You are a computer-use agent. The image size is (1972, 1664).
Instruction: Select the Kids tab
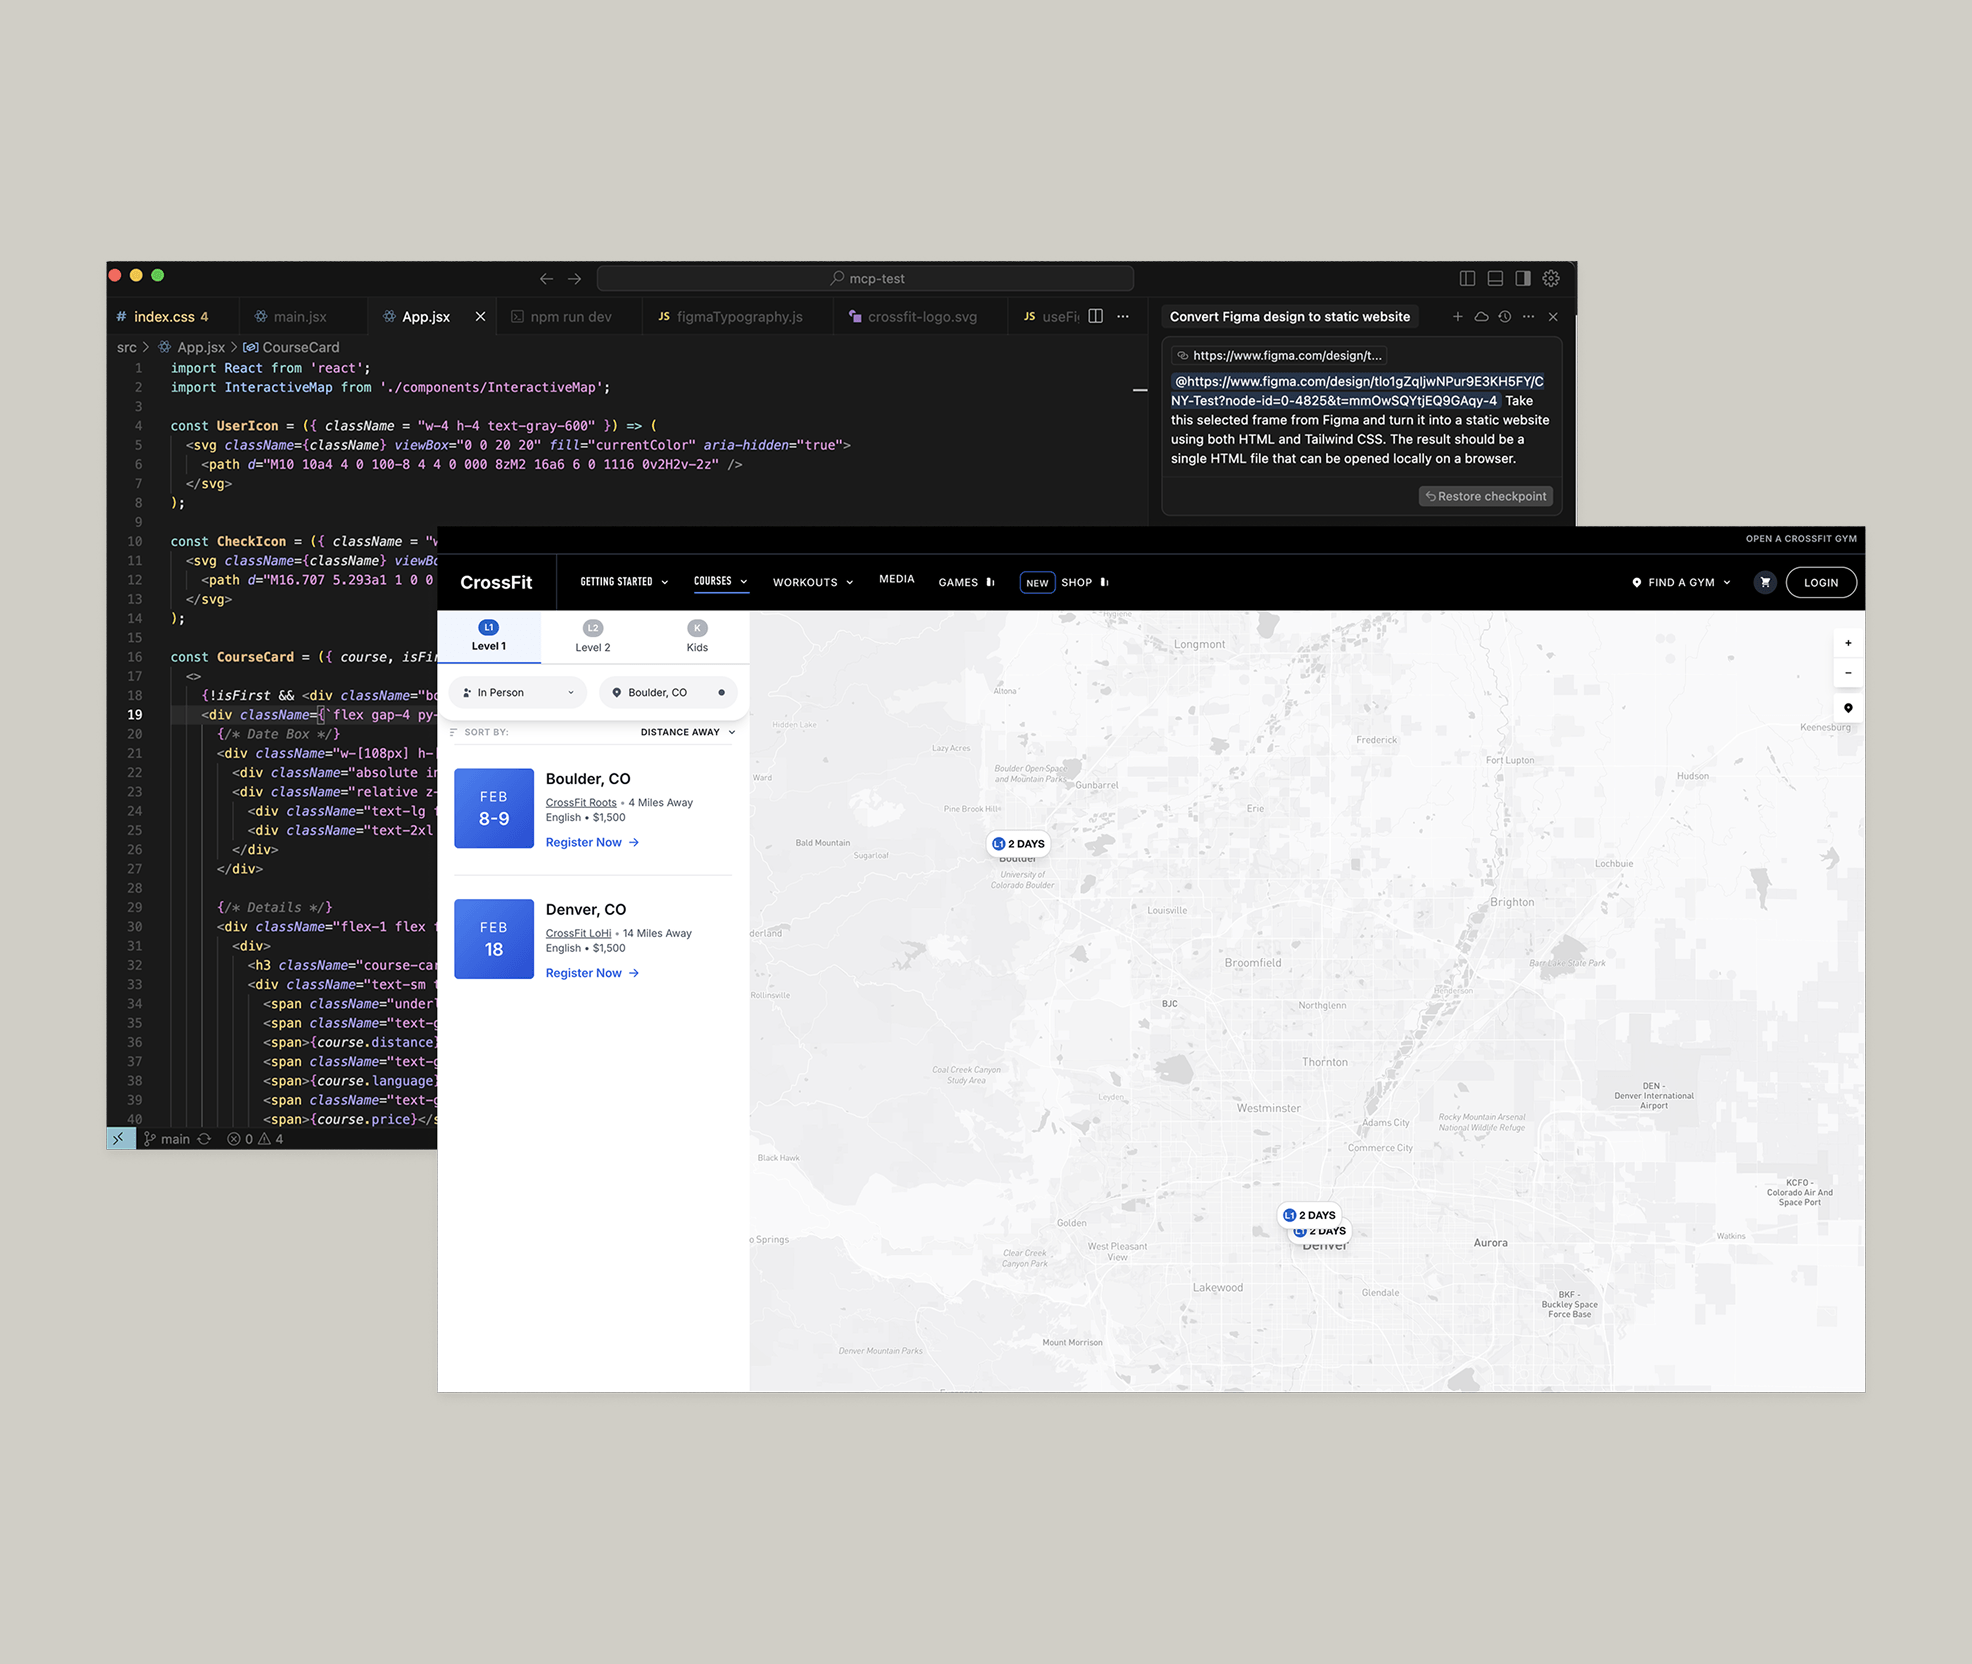[697, 637]
